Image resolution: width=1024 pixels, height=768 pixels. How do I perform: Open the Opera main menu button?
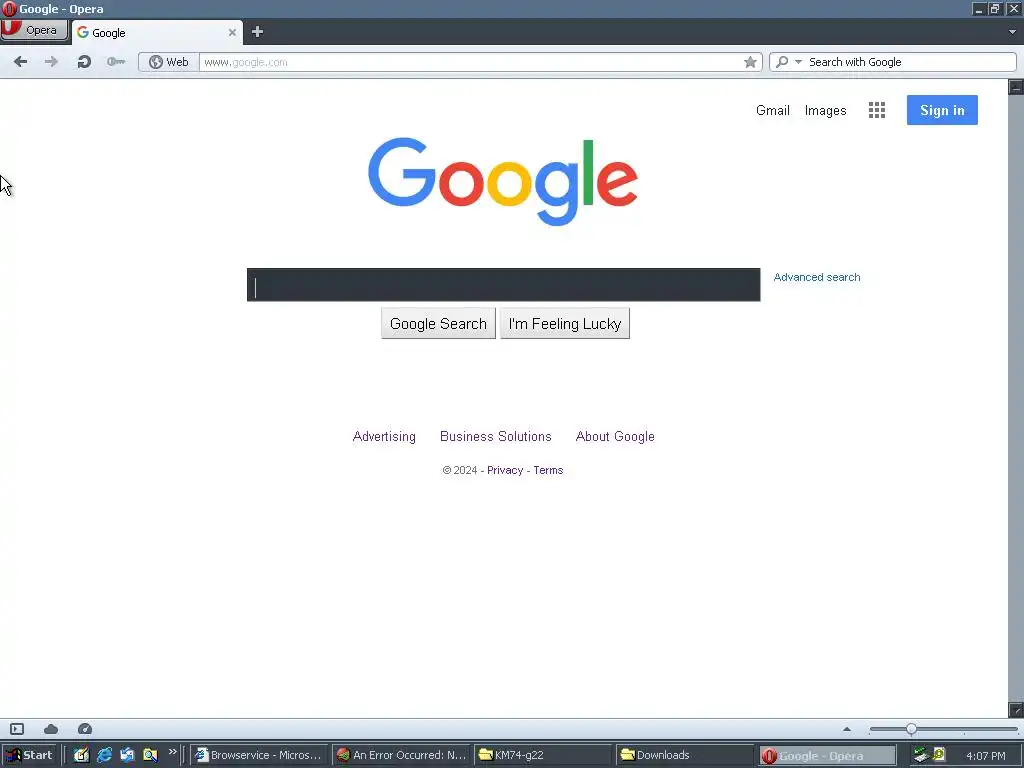click(34, 30)
